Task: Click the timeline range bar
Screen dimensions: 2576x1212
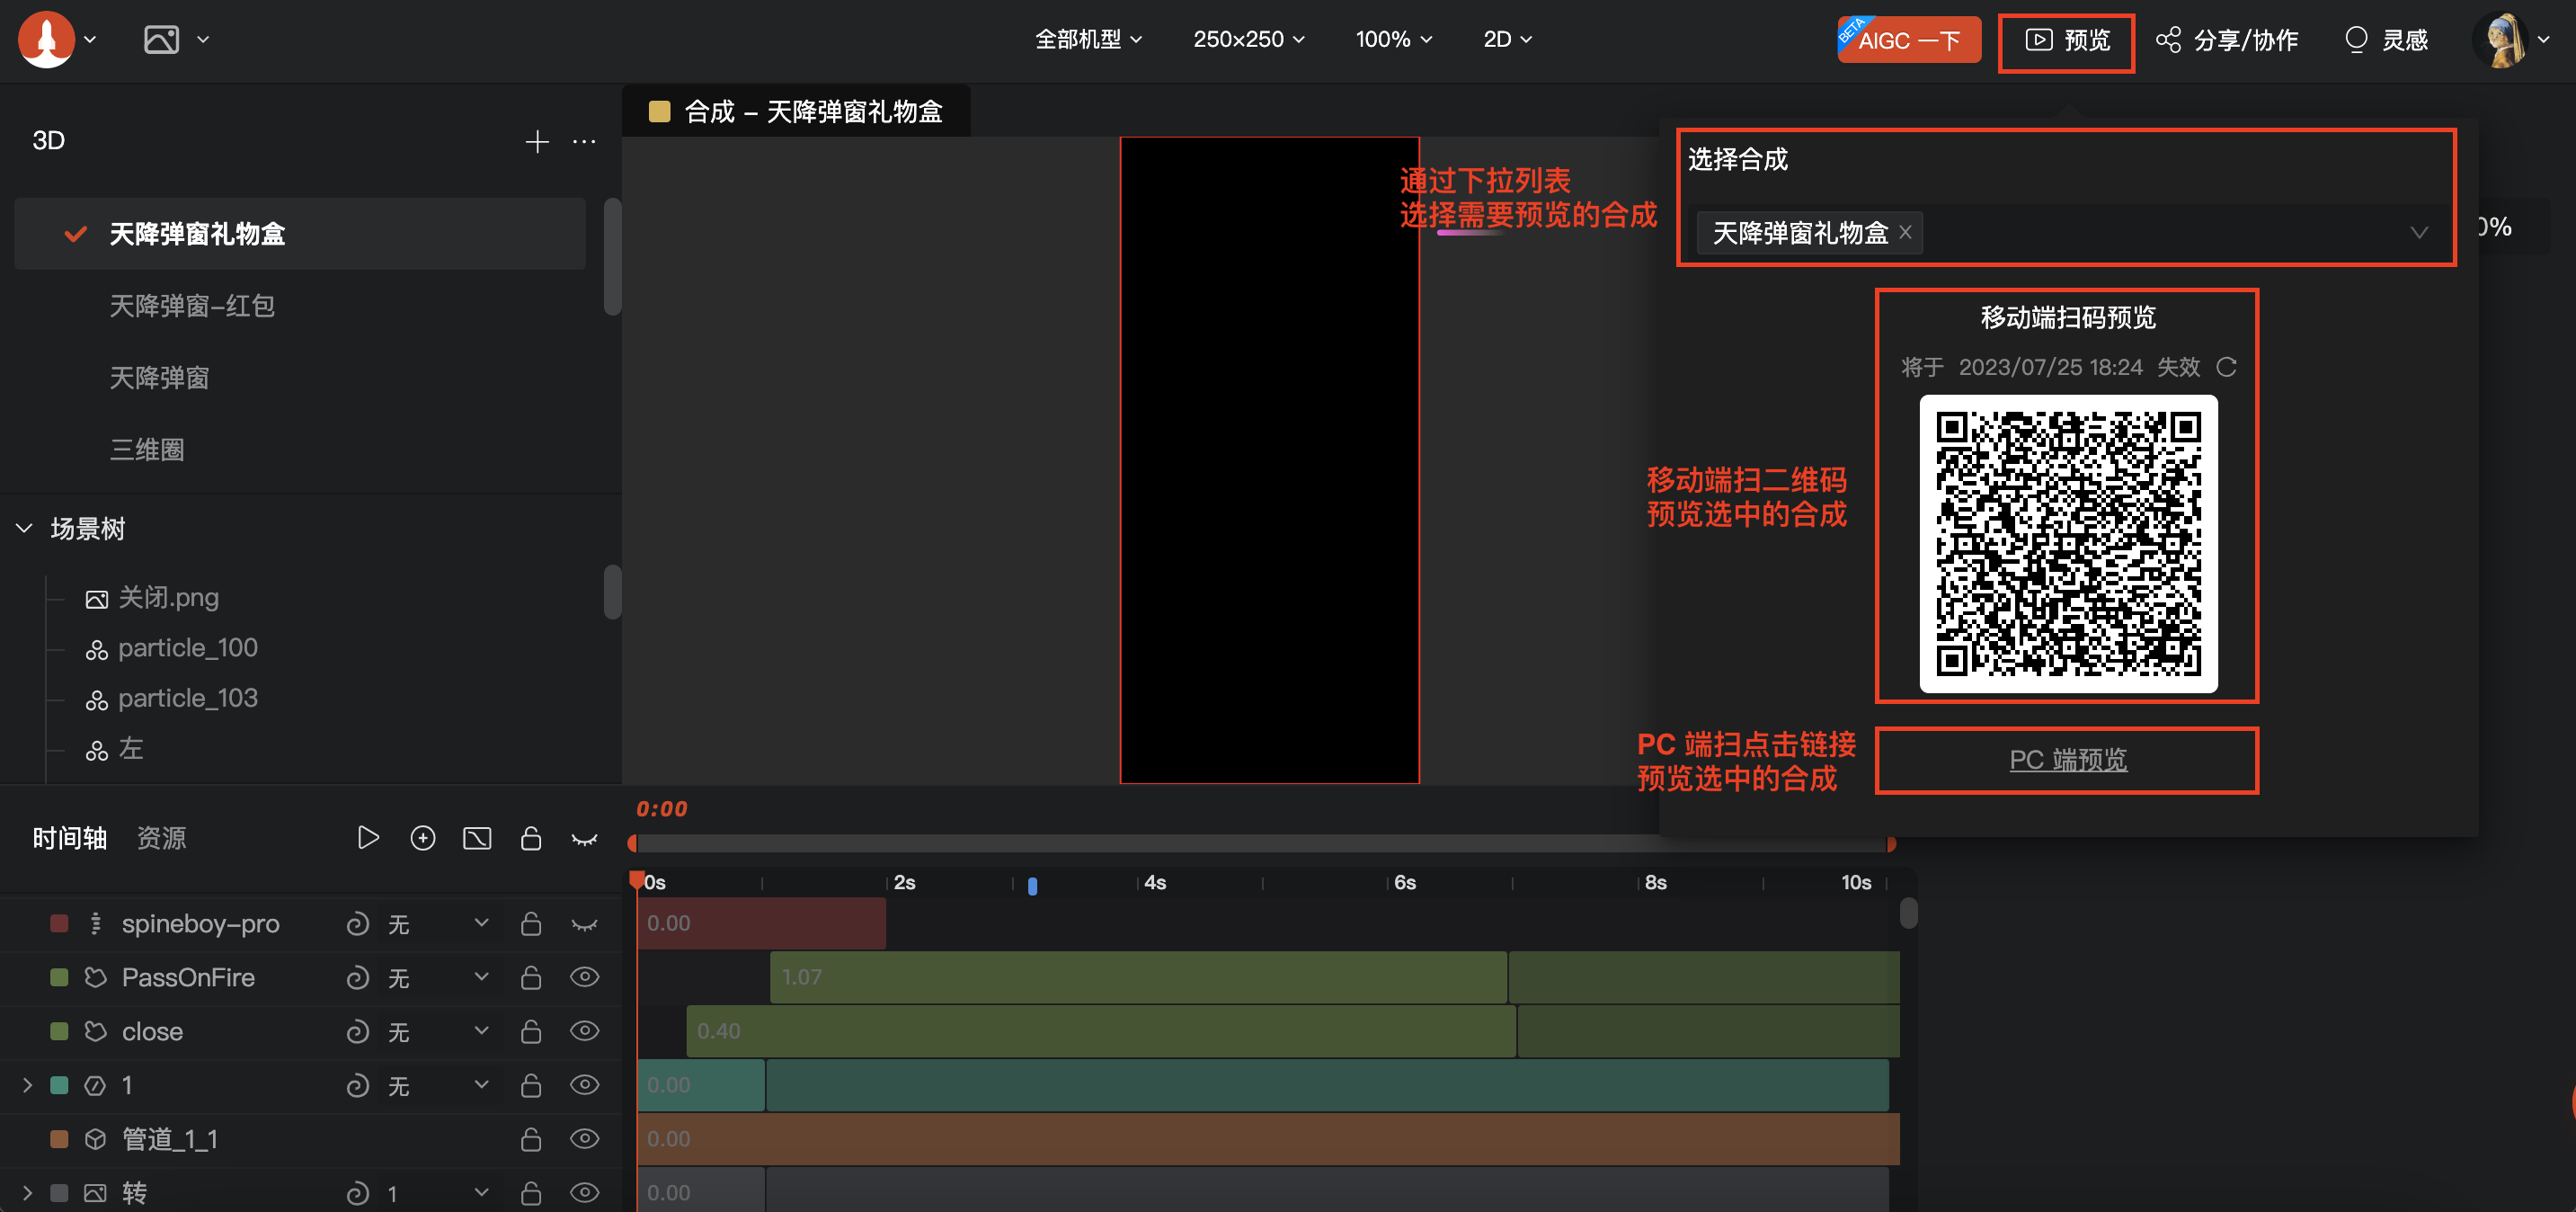Action: click(1262, 844)
